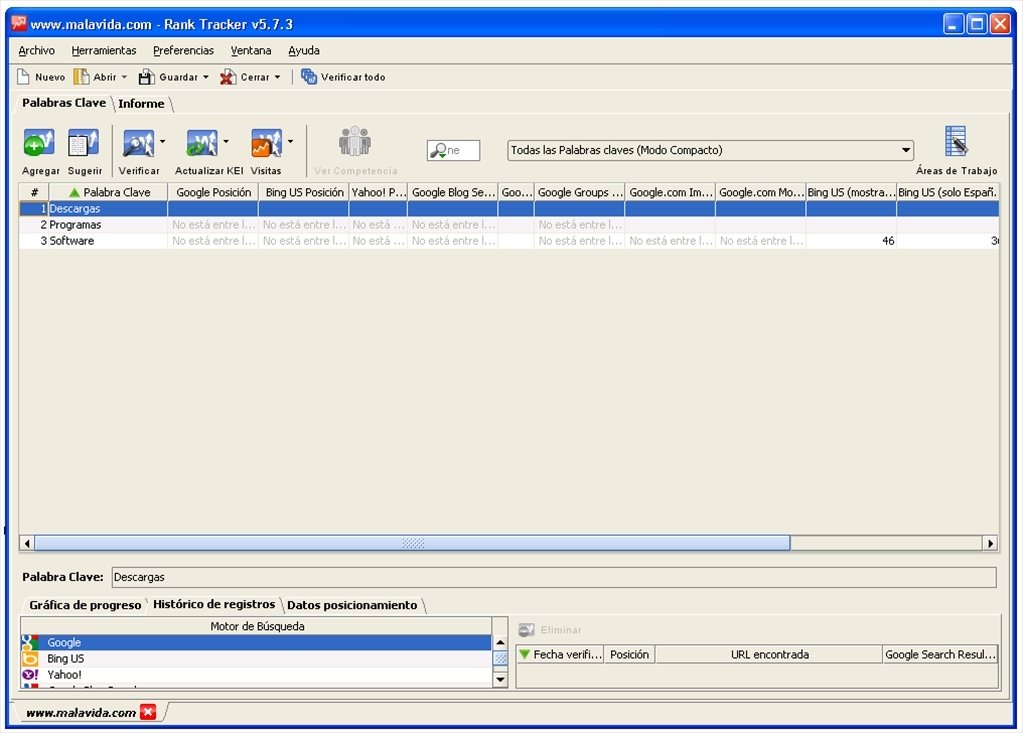Select the Bing US icon in the engine list
Screen dimensions: 1023x733
point(30,659)
